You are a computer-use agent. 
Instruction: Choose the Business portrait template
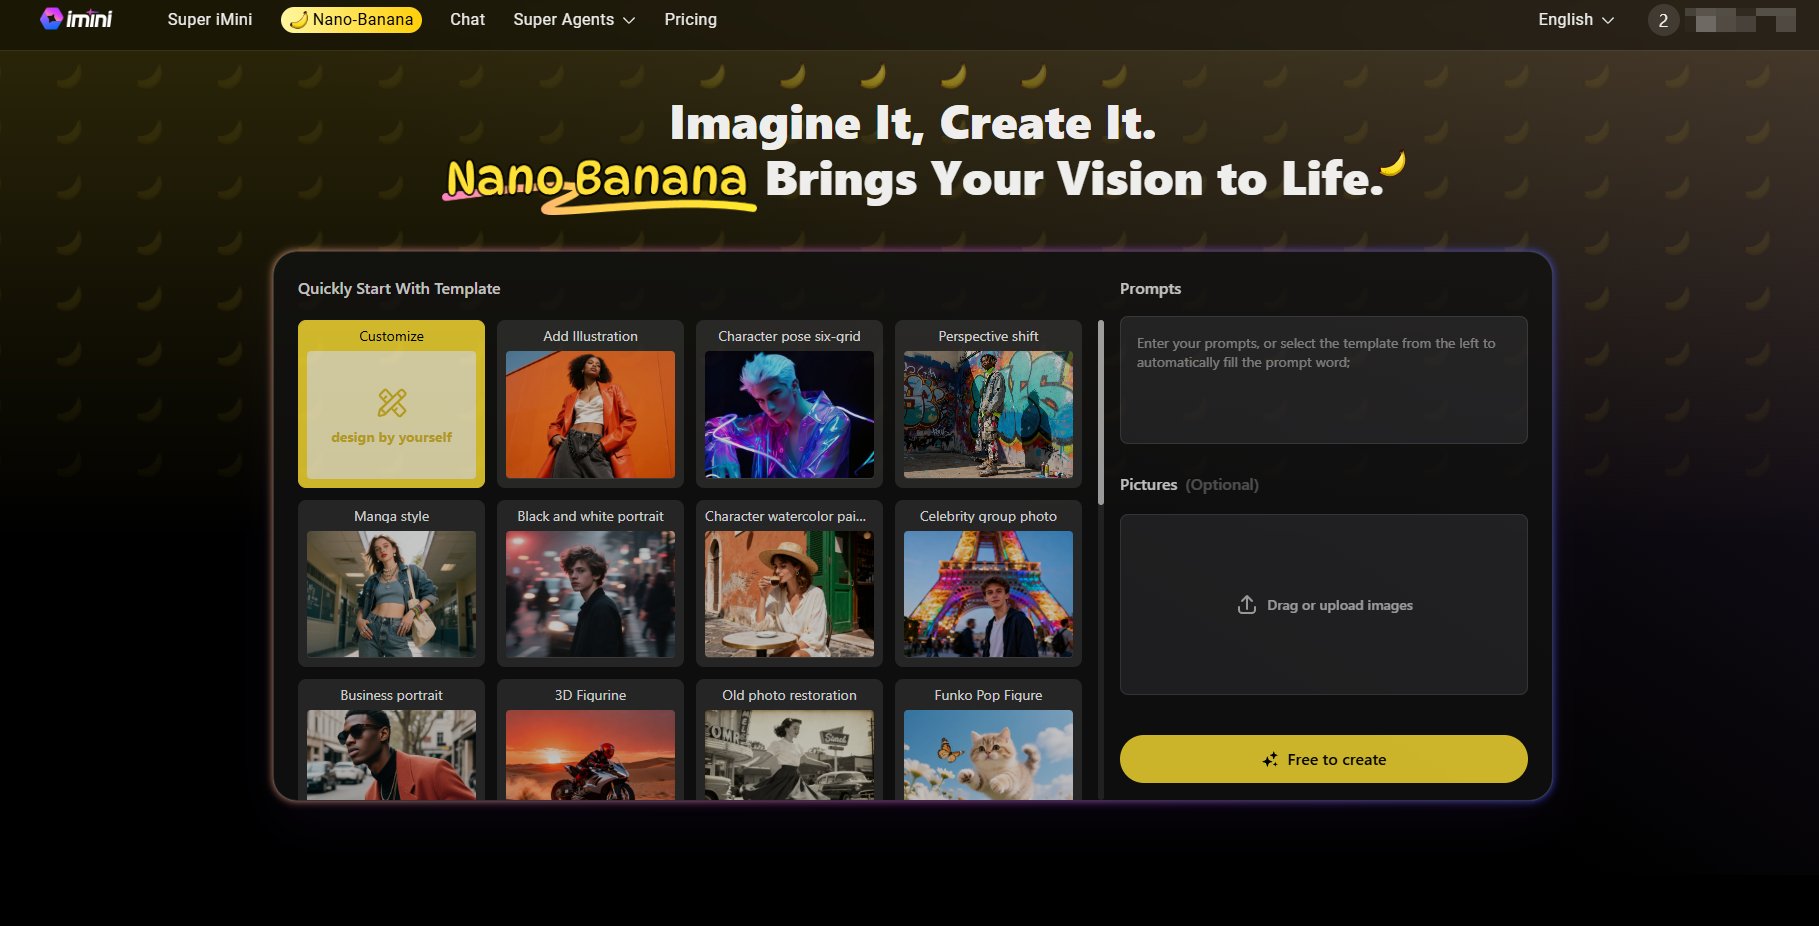tap(391, 739)
